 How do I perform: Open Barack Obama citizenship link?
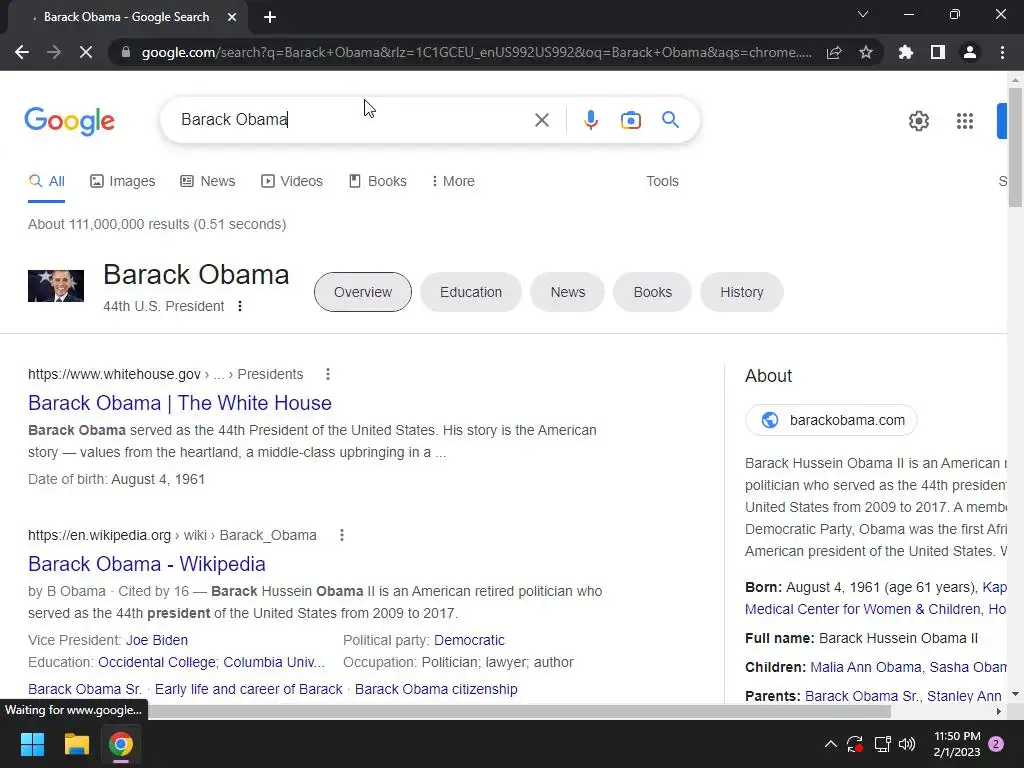(436, 690)
